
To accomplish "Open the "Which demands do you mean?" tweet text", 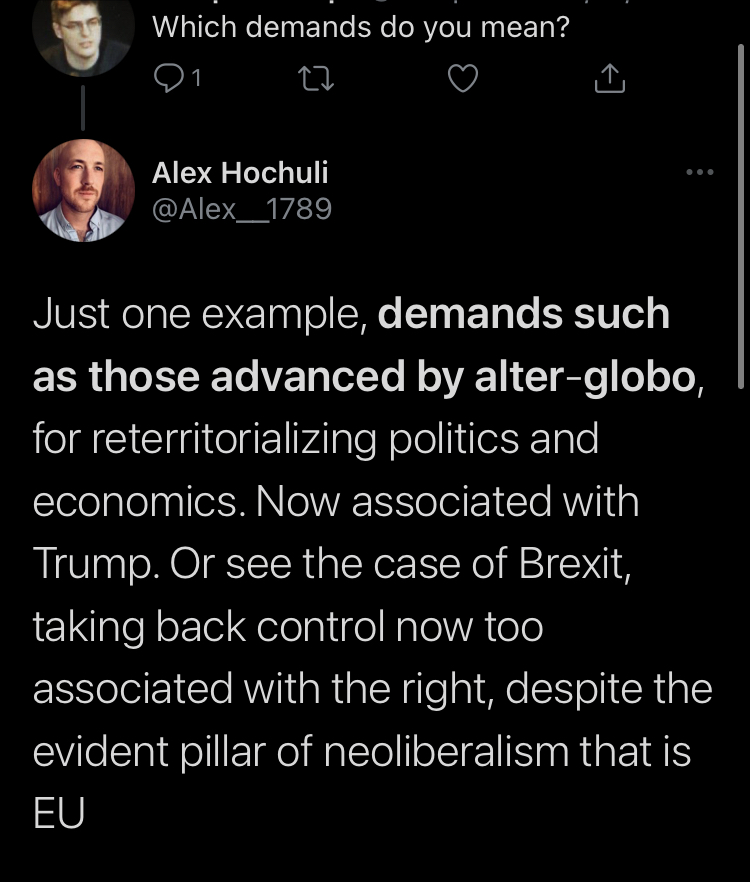I will (360, 28).
